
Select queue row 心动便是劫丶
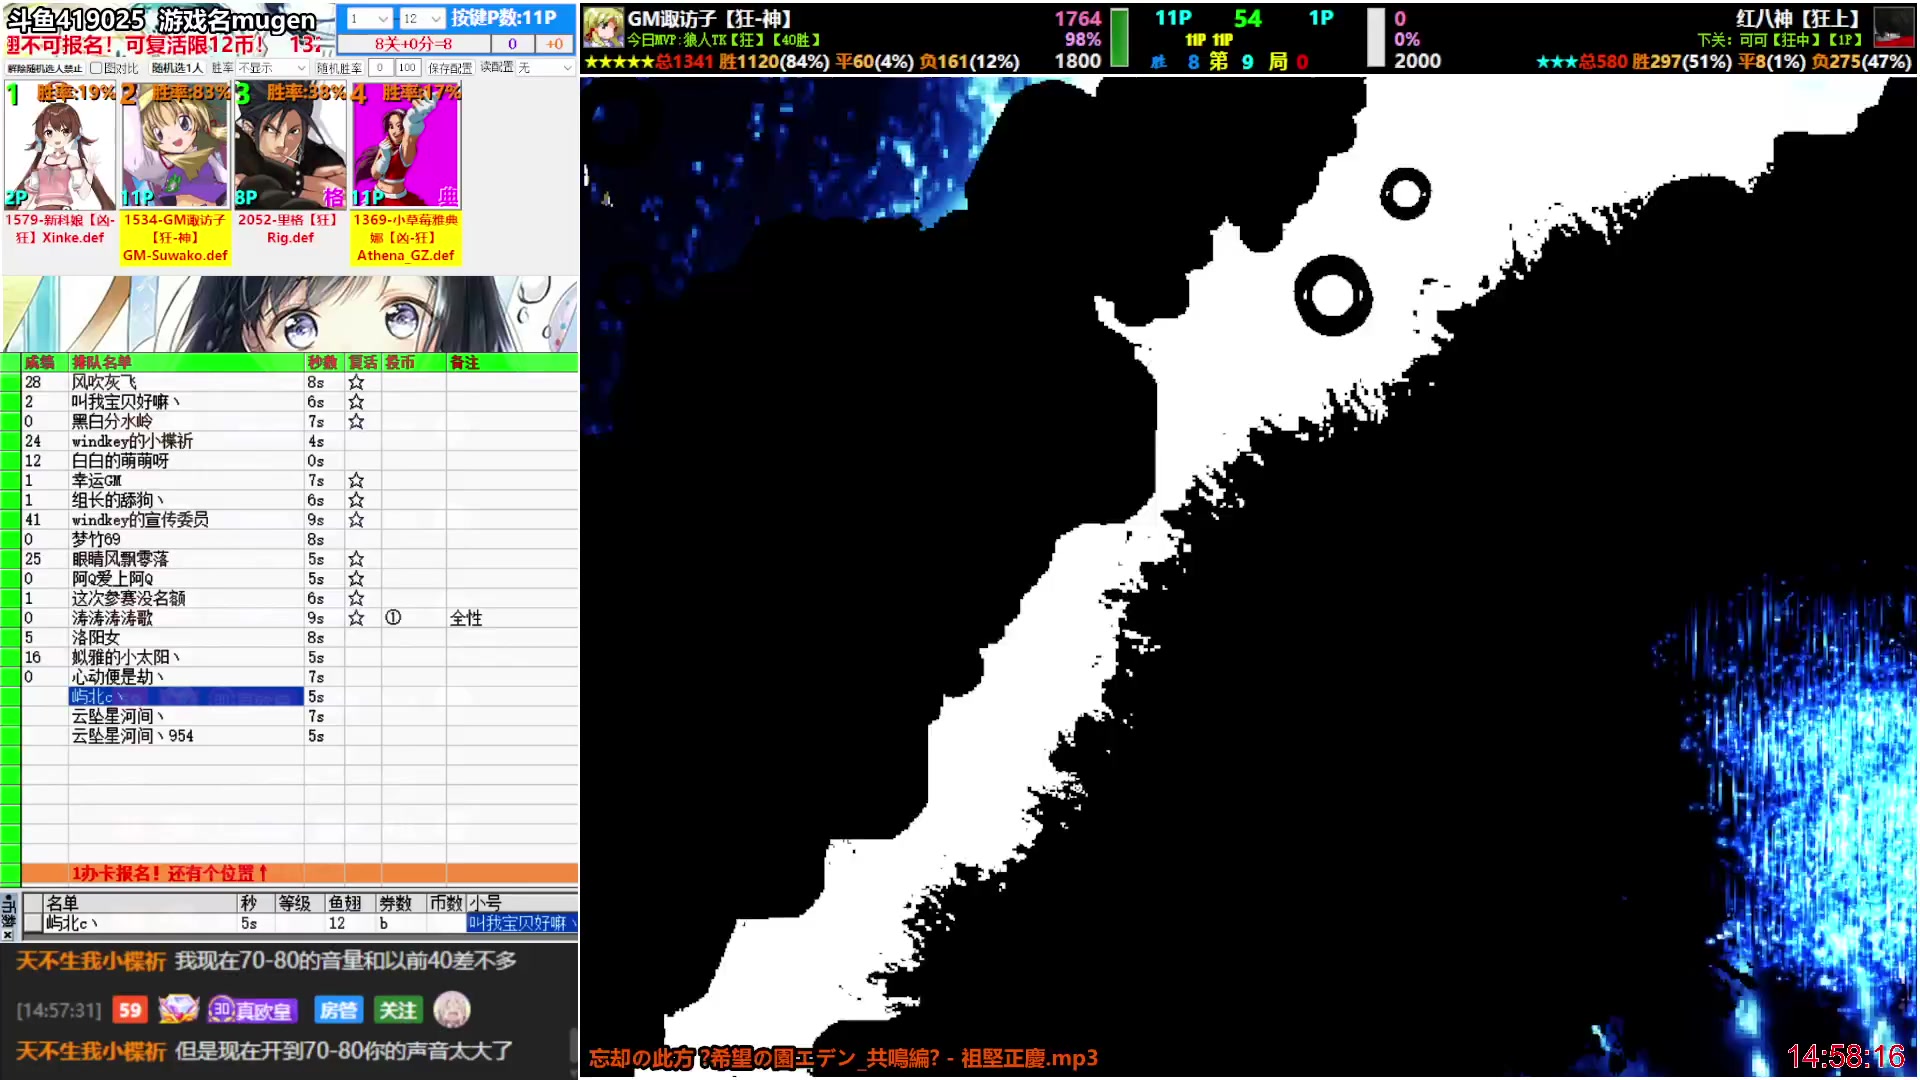pyautogui.click(x=186, y=677)
